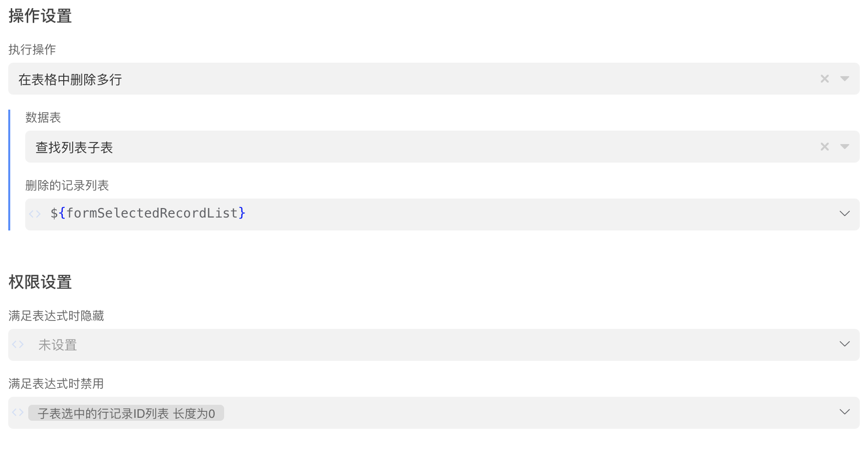
Task: Expand the 满足表达式时禁用 chevron
Action: 844,413
